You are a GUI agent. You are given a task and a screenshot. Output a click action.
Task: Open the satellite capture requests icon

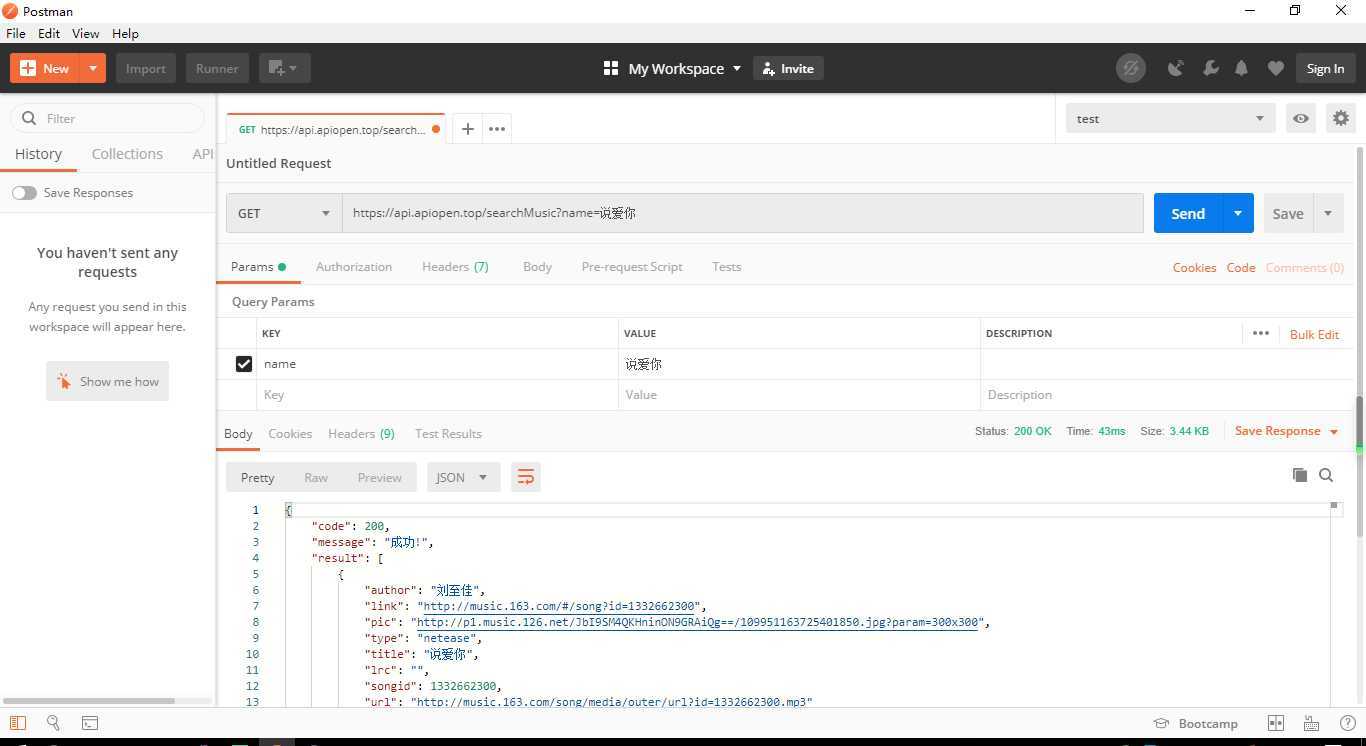tap(1176, 68)
